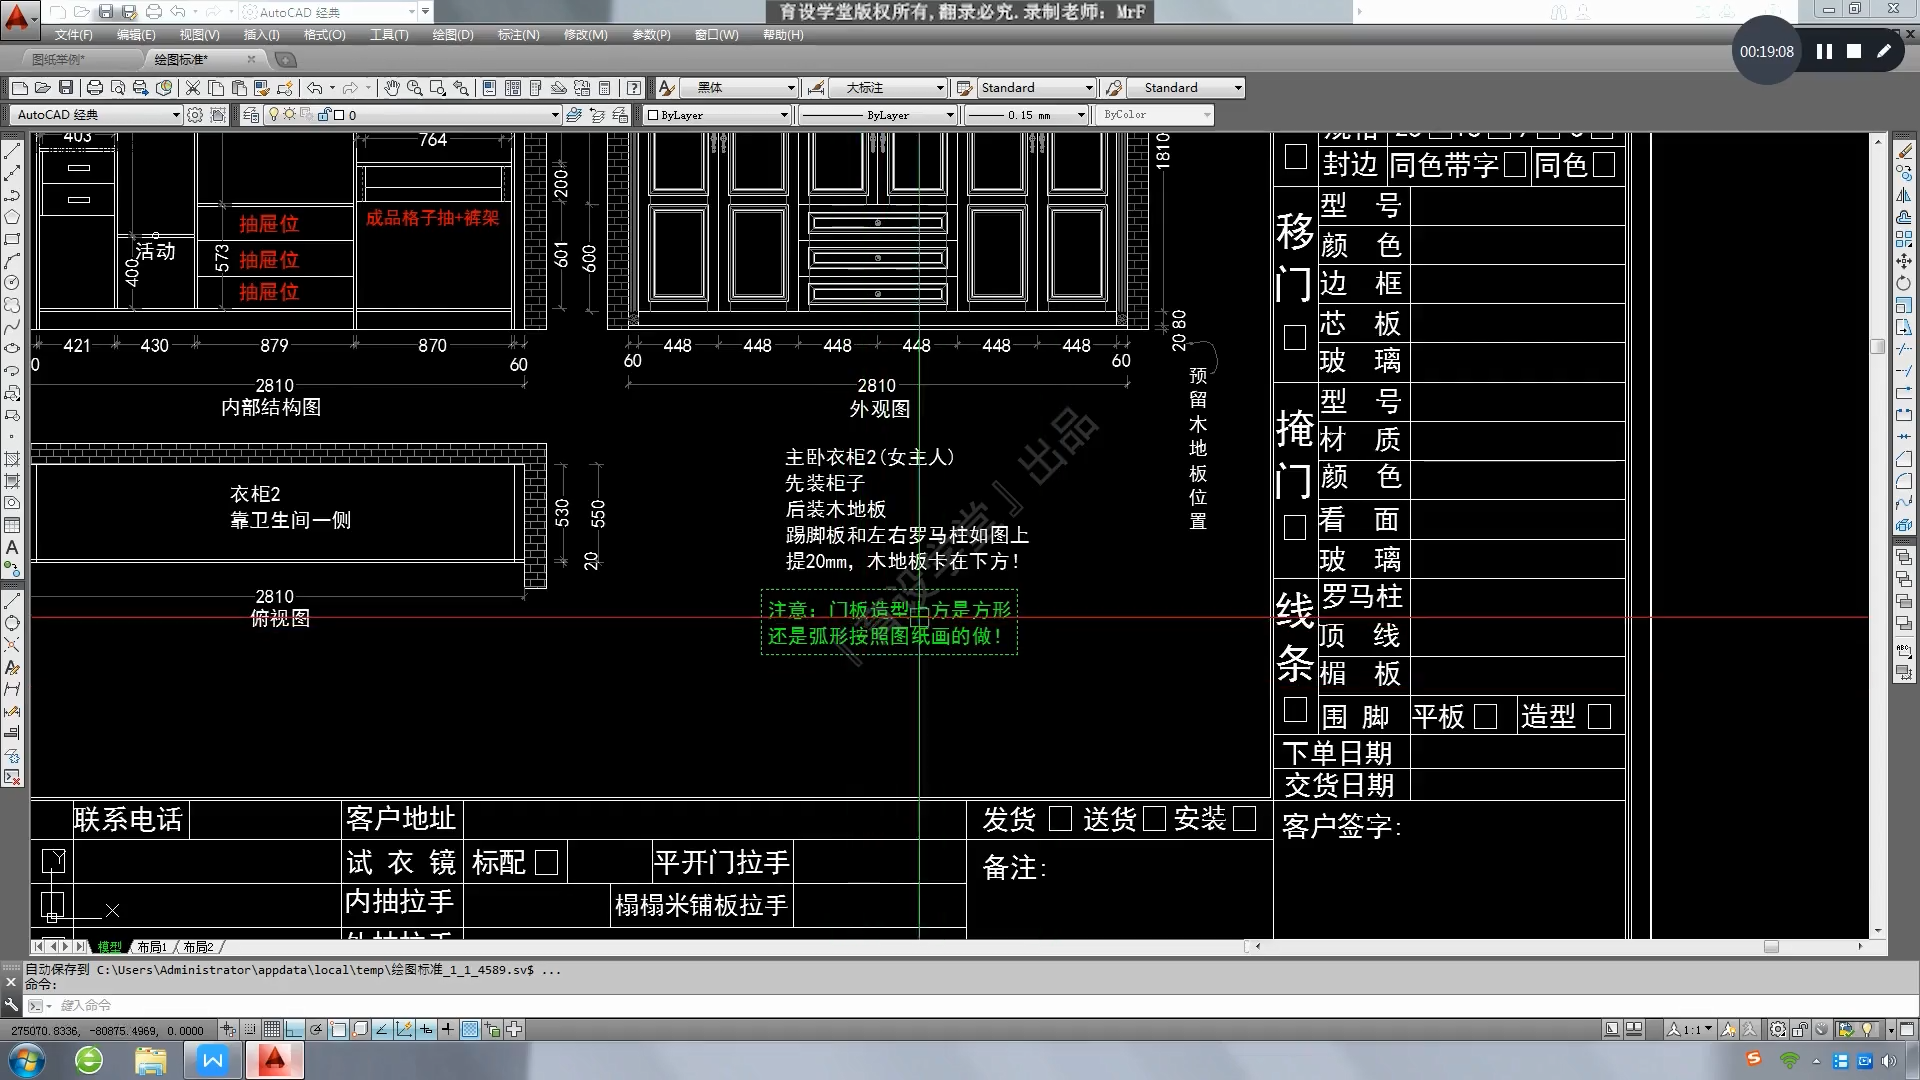
Task: Open the 编辑(E) menu
Action: 136,34
